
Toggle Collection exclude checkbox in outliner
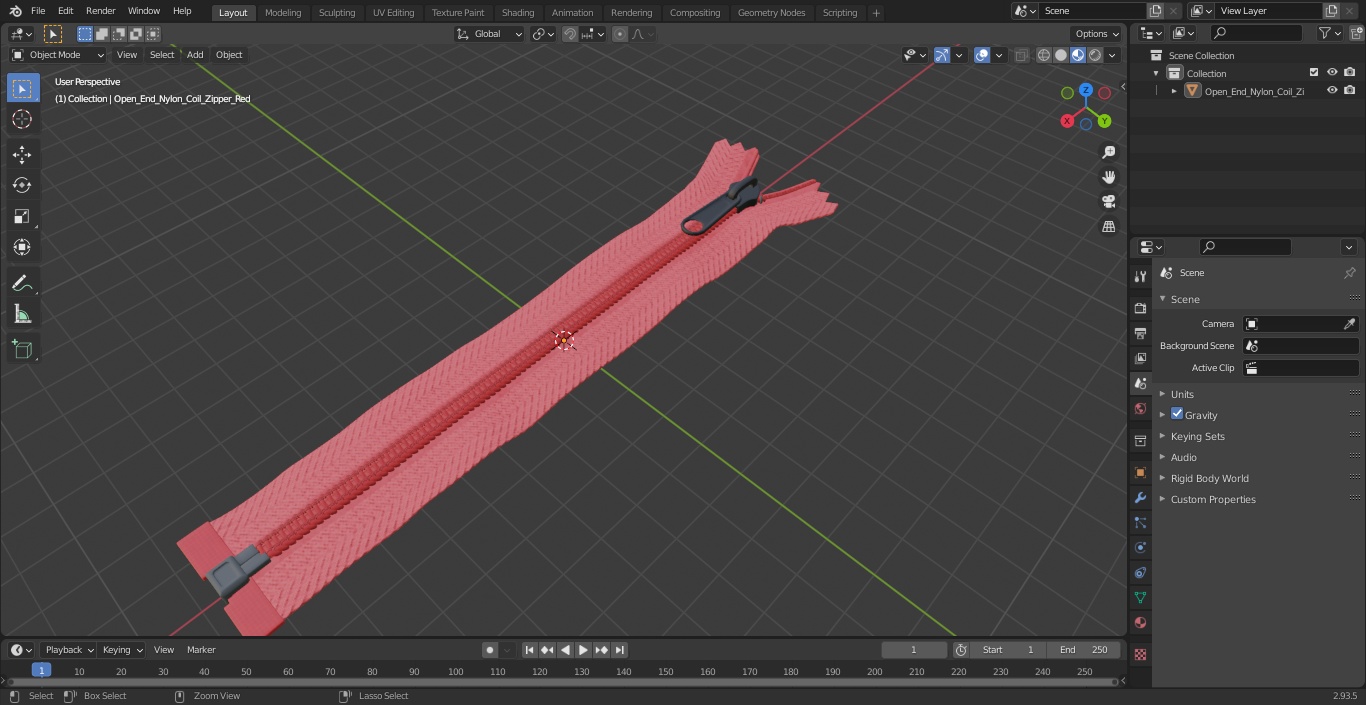[x=1314, y=72]
